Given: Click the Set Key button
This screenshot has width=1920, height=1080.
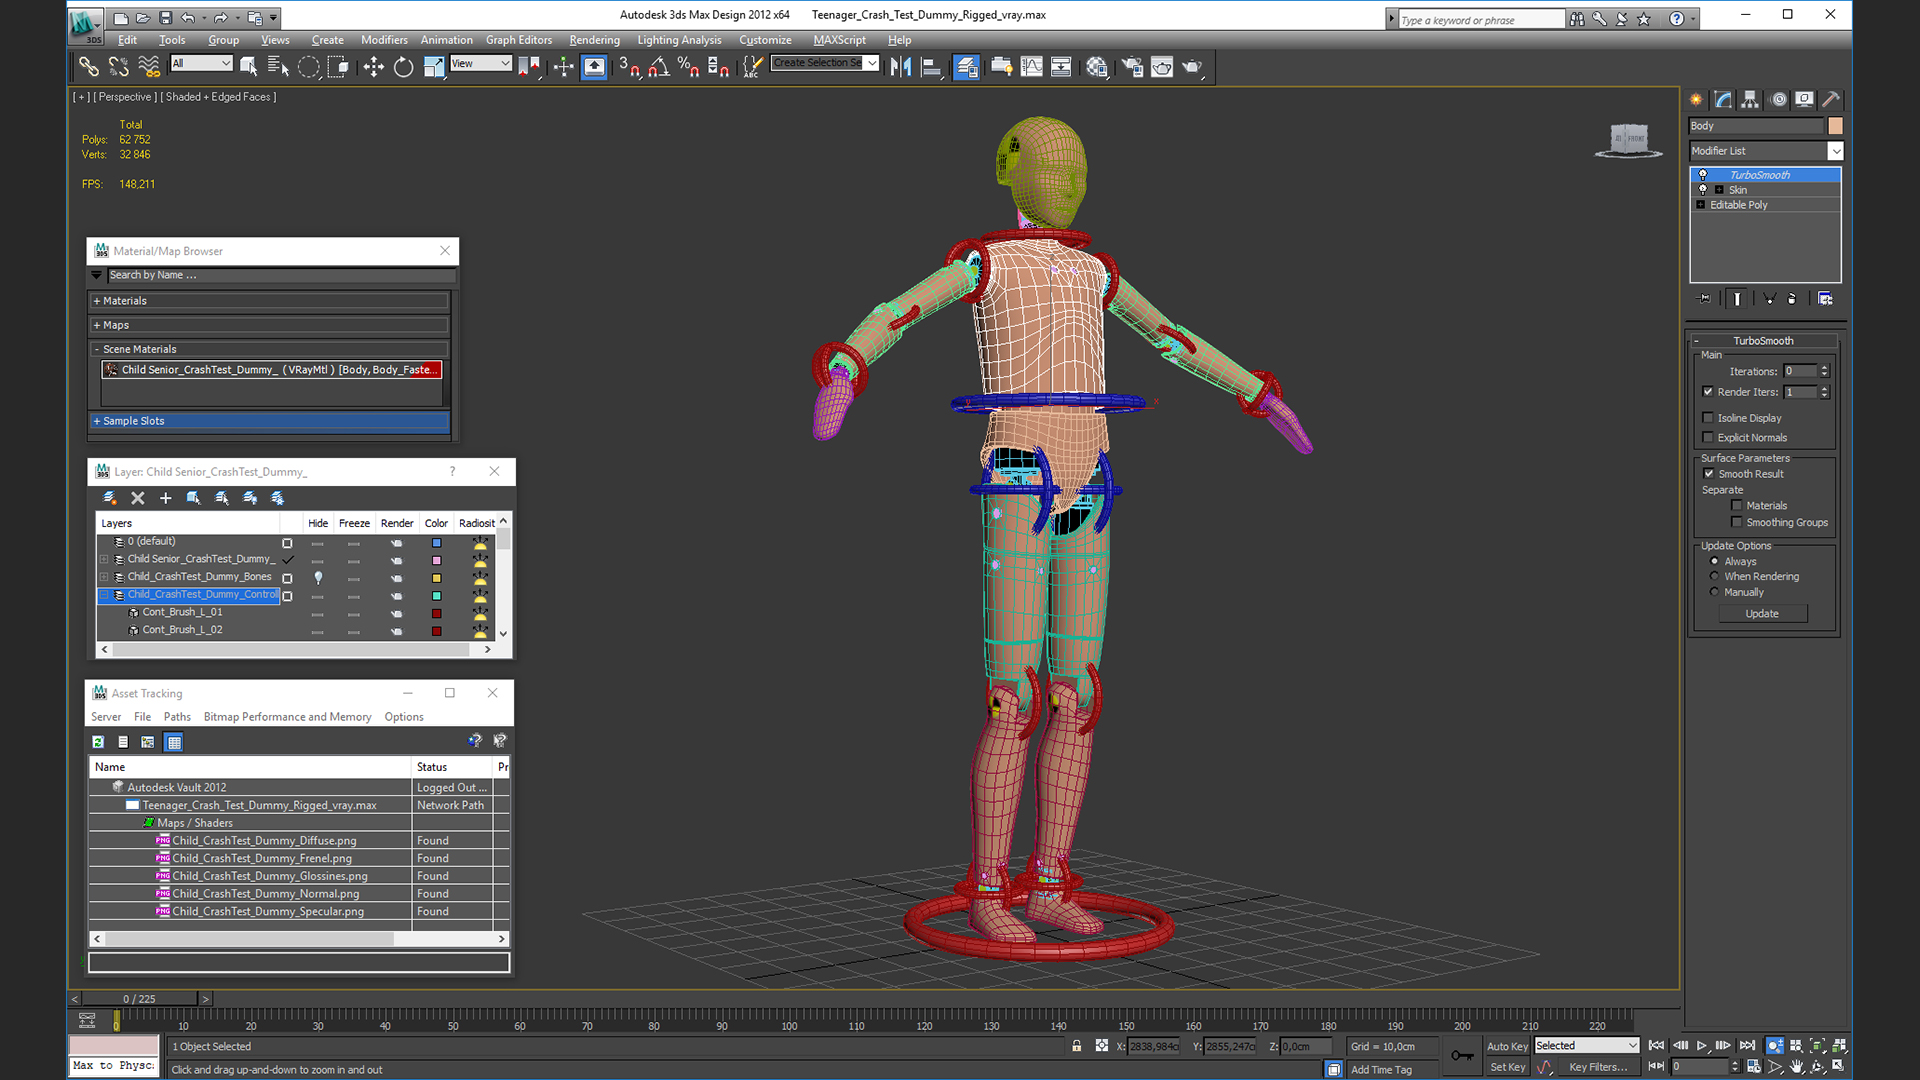Looking at the screenshot, I should click(1507, 1067).
